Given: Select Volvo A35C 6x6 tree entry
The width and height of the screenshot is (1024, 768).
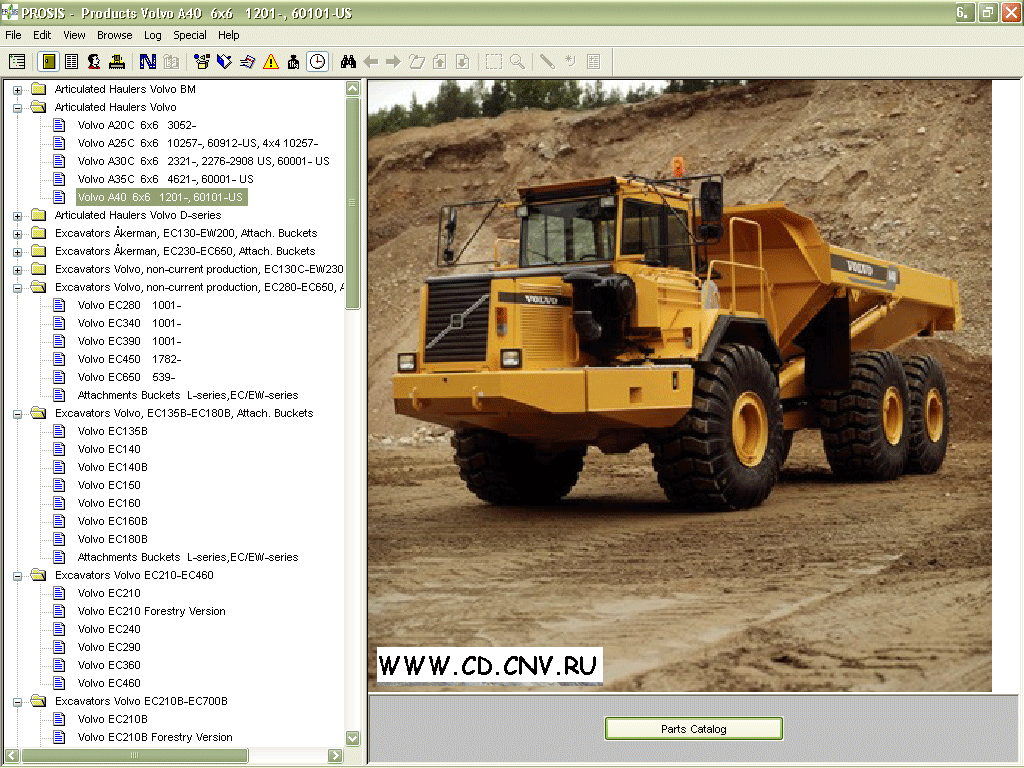Looking at the screenshot, I should (165, 179).
